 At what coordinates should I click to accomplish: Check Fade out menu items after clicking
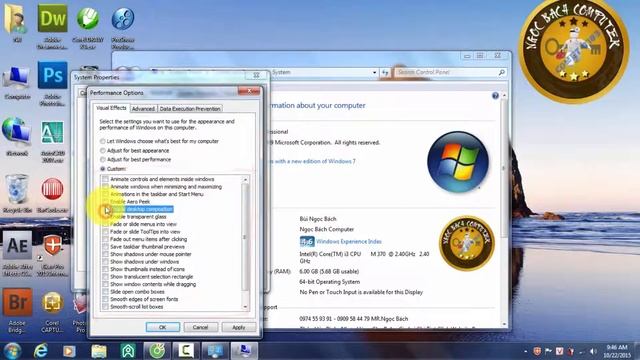[105, 239]
